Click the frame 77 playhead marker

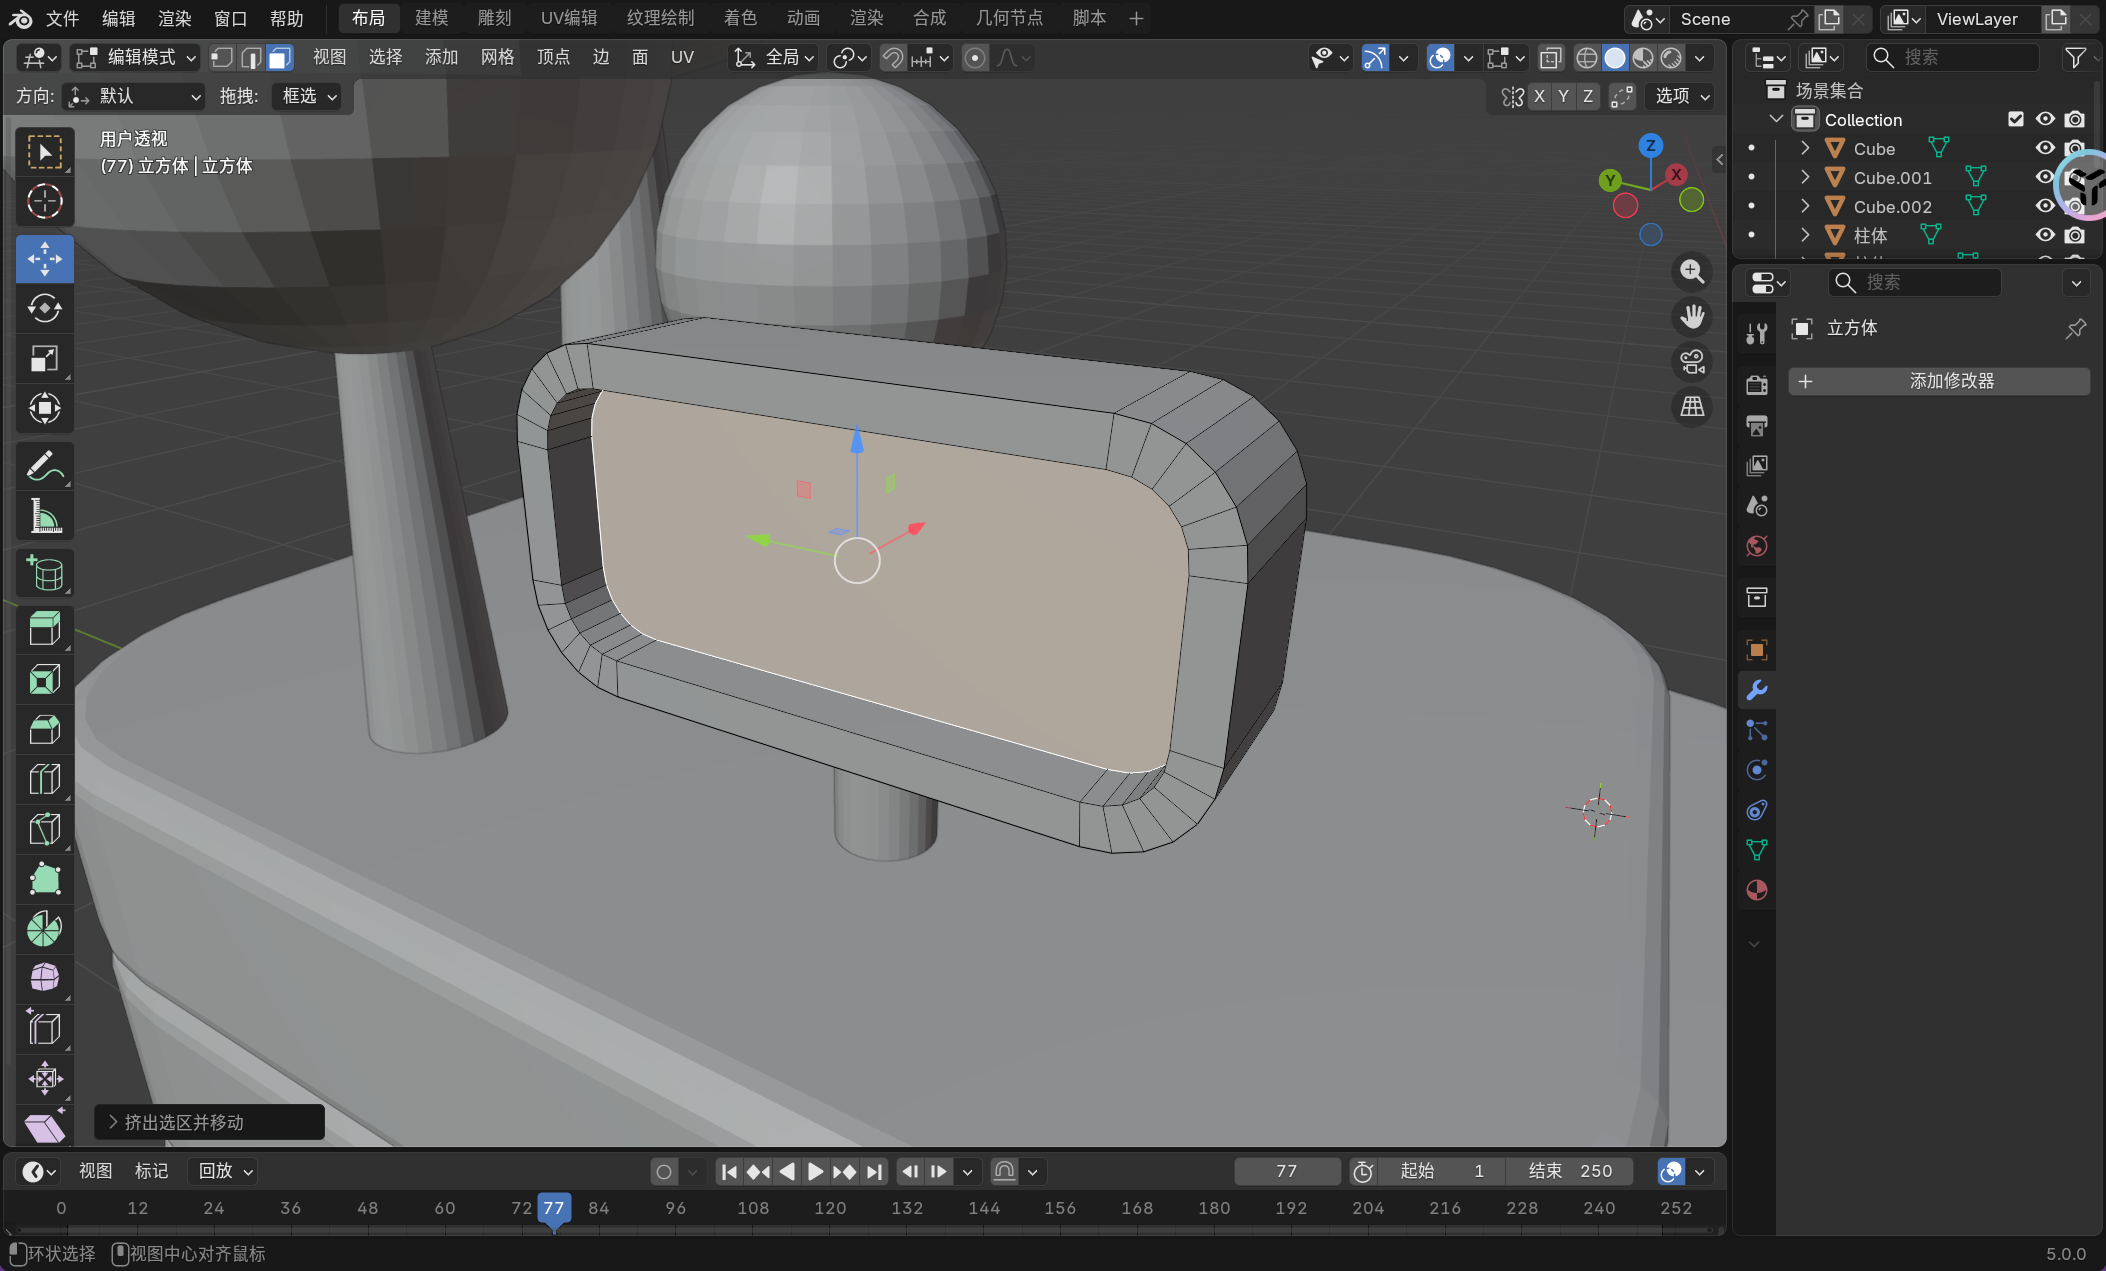[x=553, y=1208]
